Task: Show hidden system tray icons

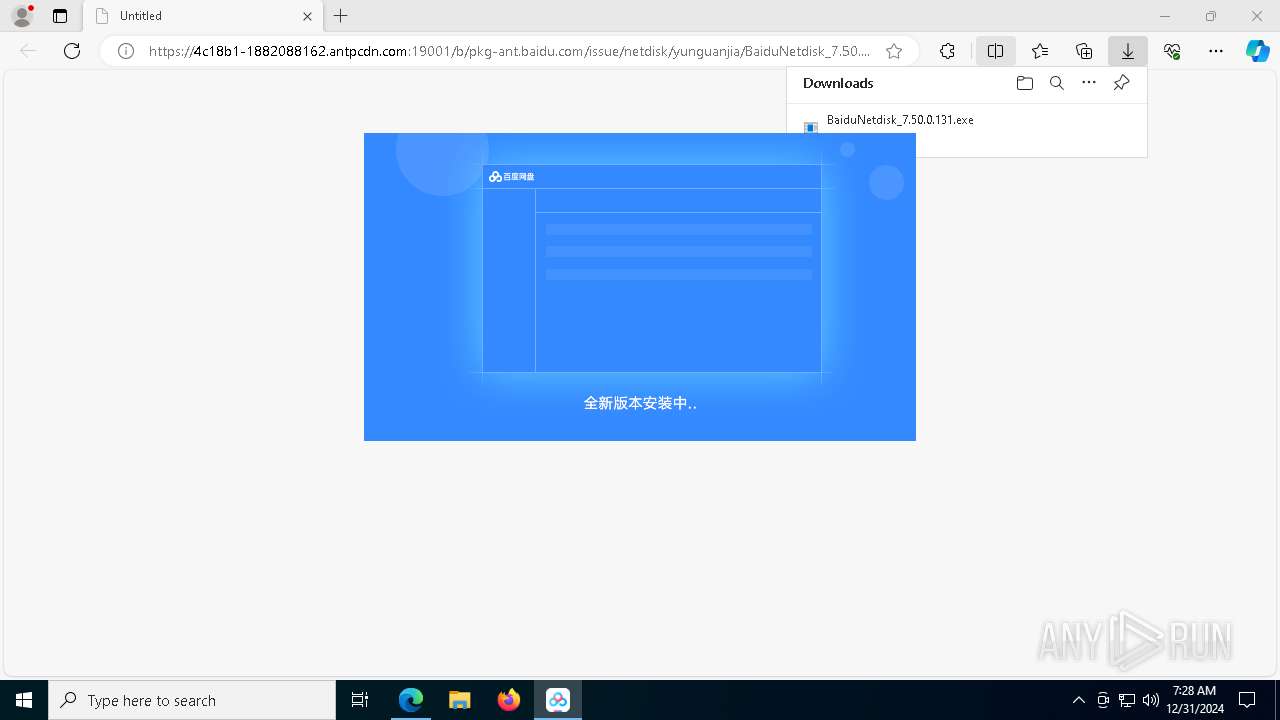Action: tap(1078, 700)
